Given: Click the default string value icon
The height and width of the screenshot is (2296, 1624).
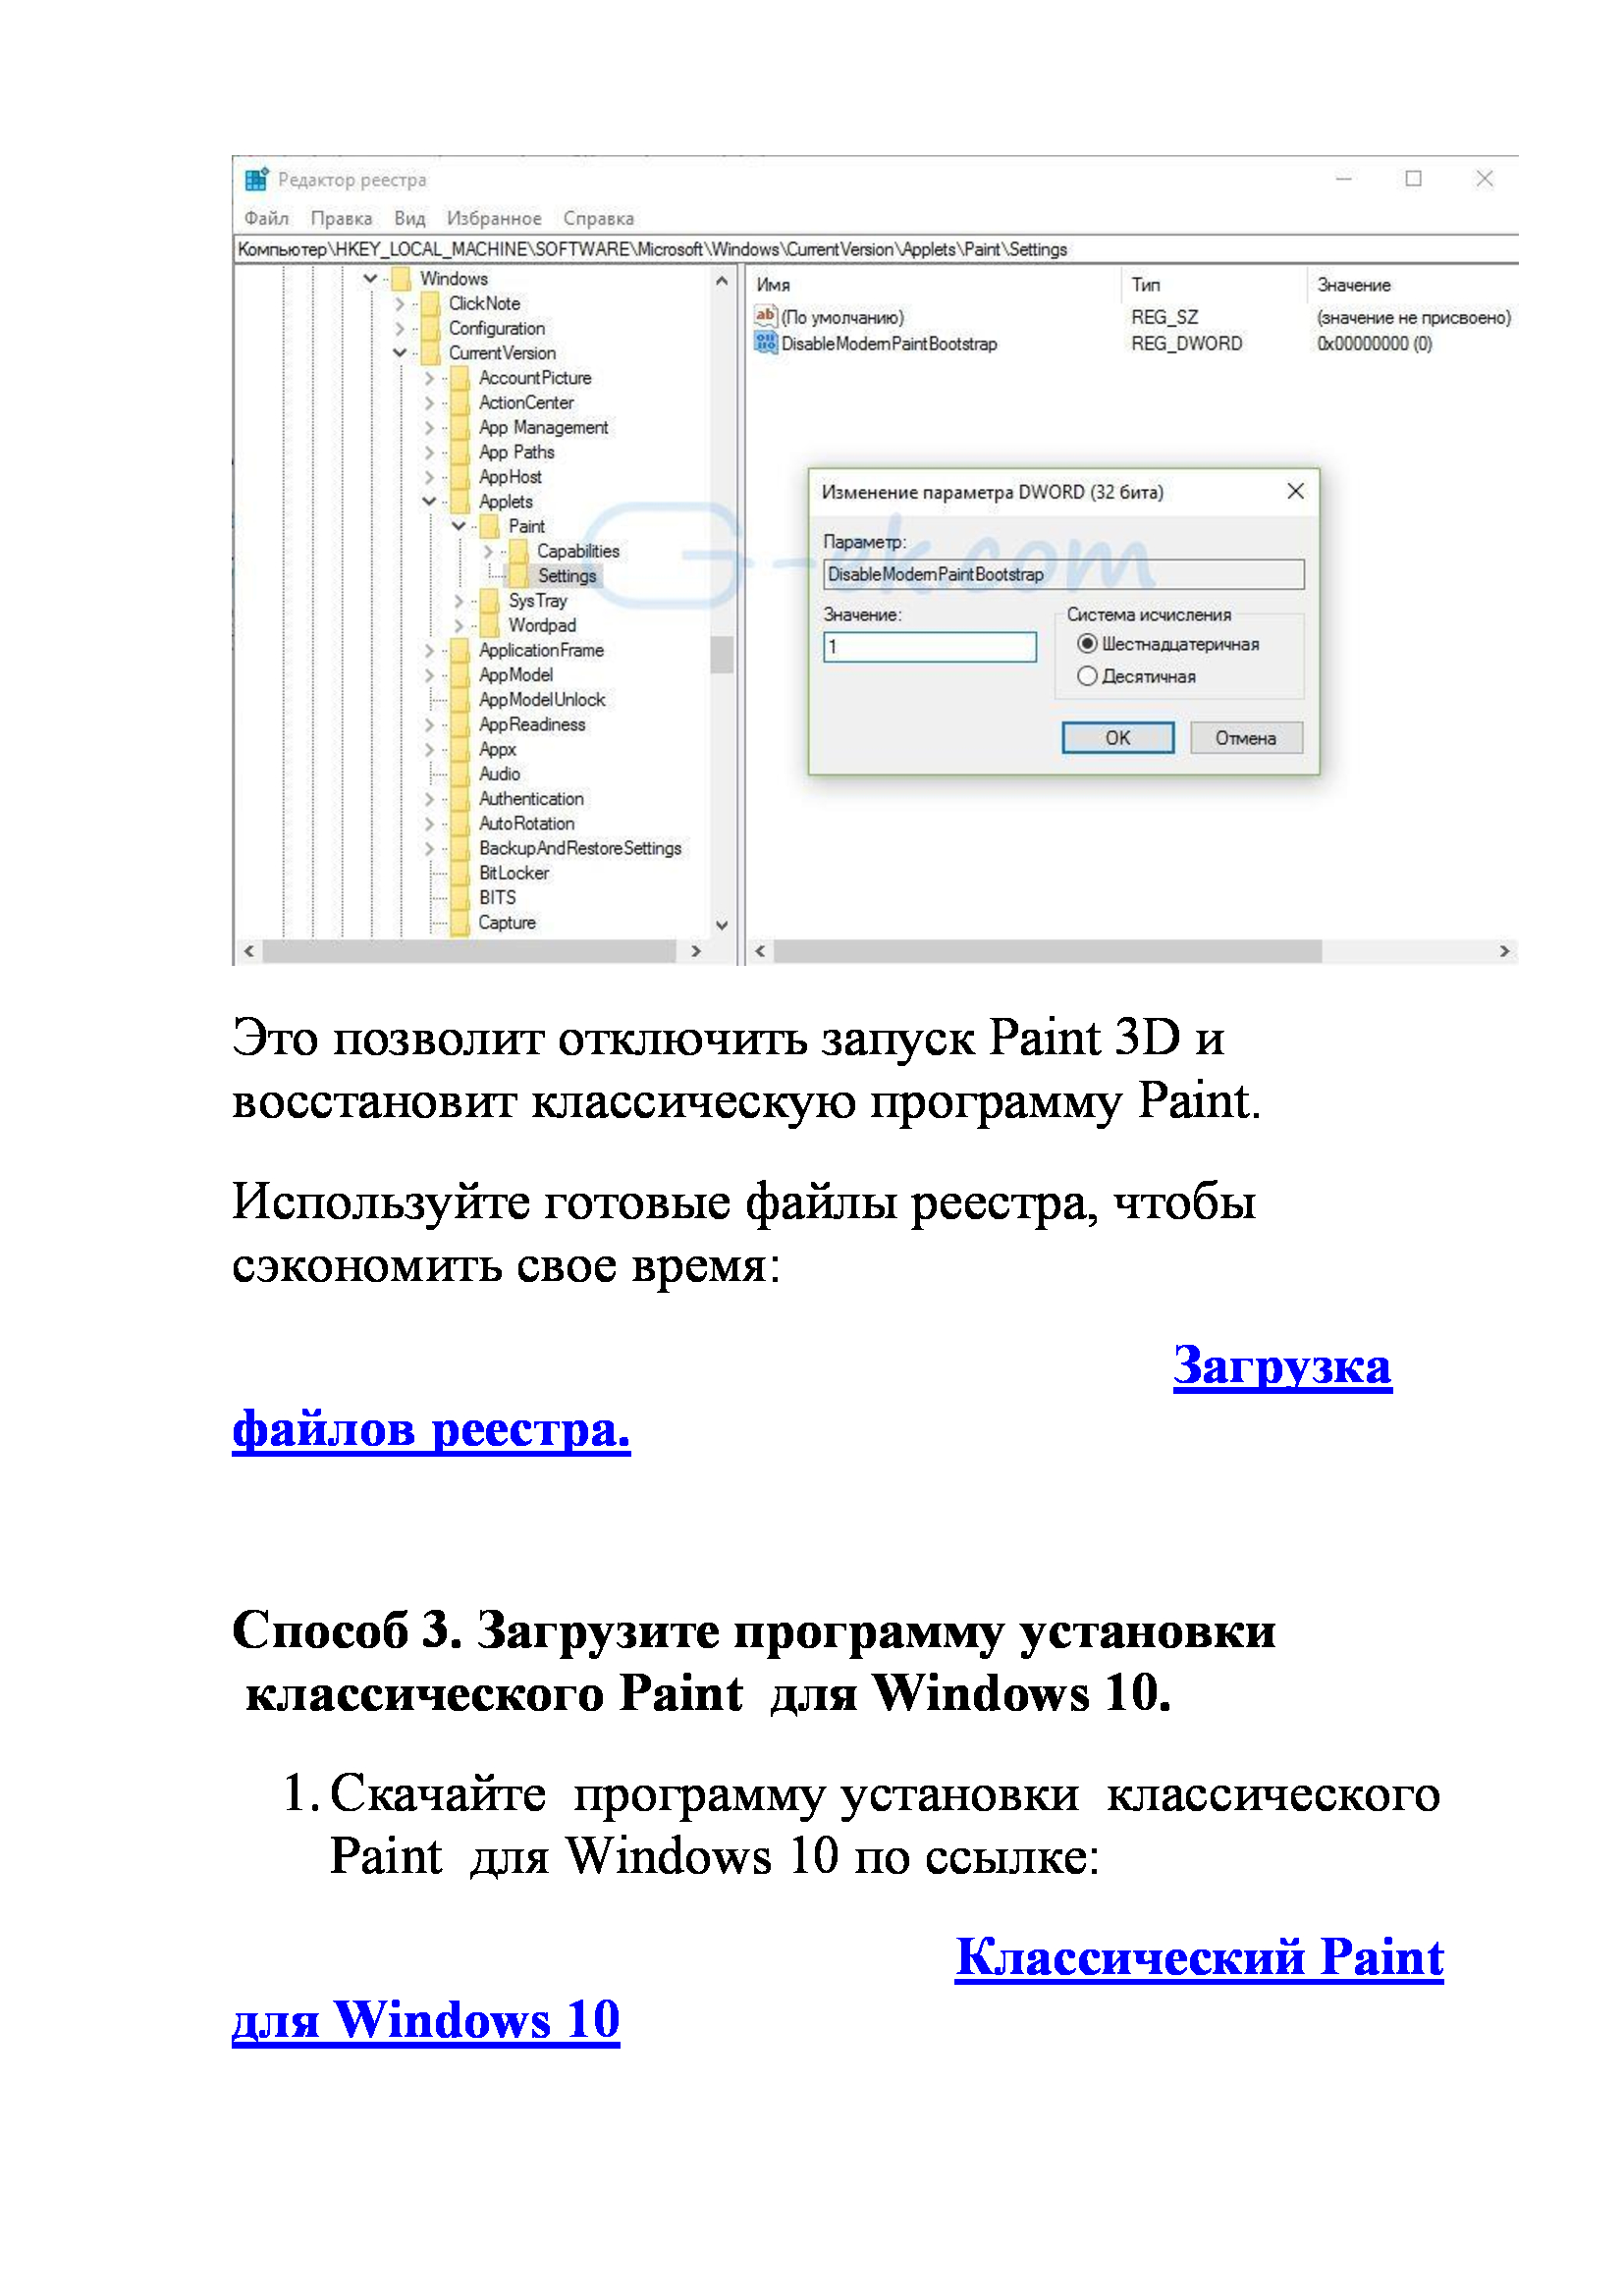Looking at the screenshot, I should [766, 316].
